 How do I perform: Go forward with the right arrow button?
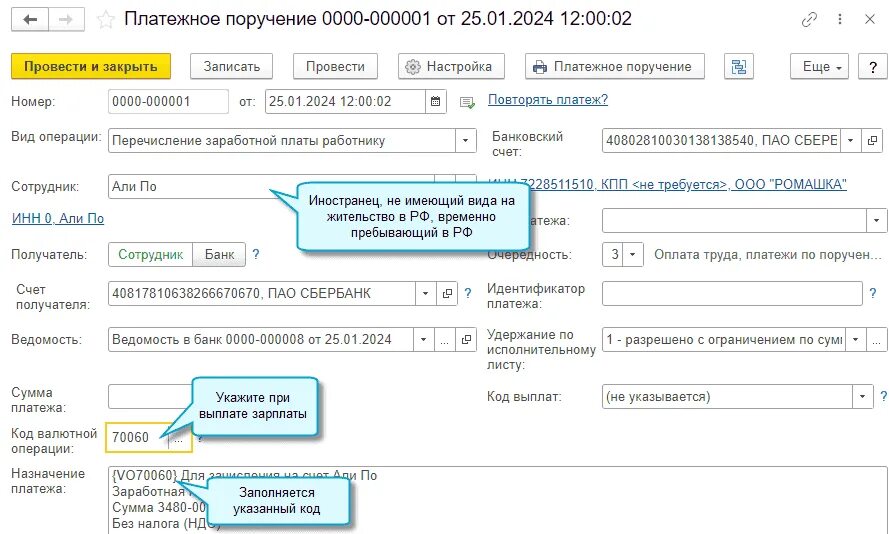pos(66,20)
